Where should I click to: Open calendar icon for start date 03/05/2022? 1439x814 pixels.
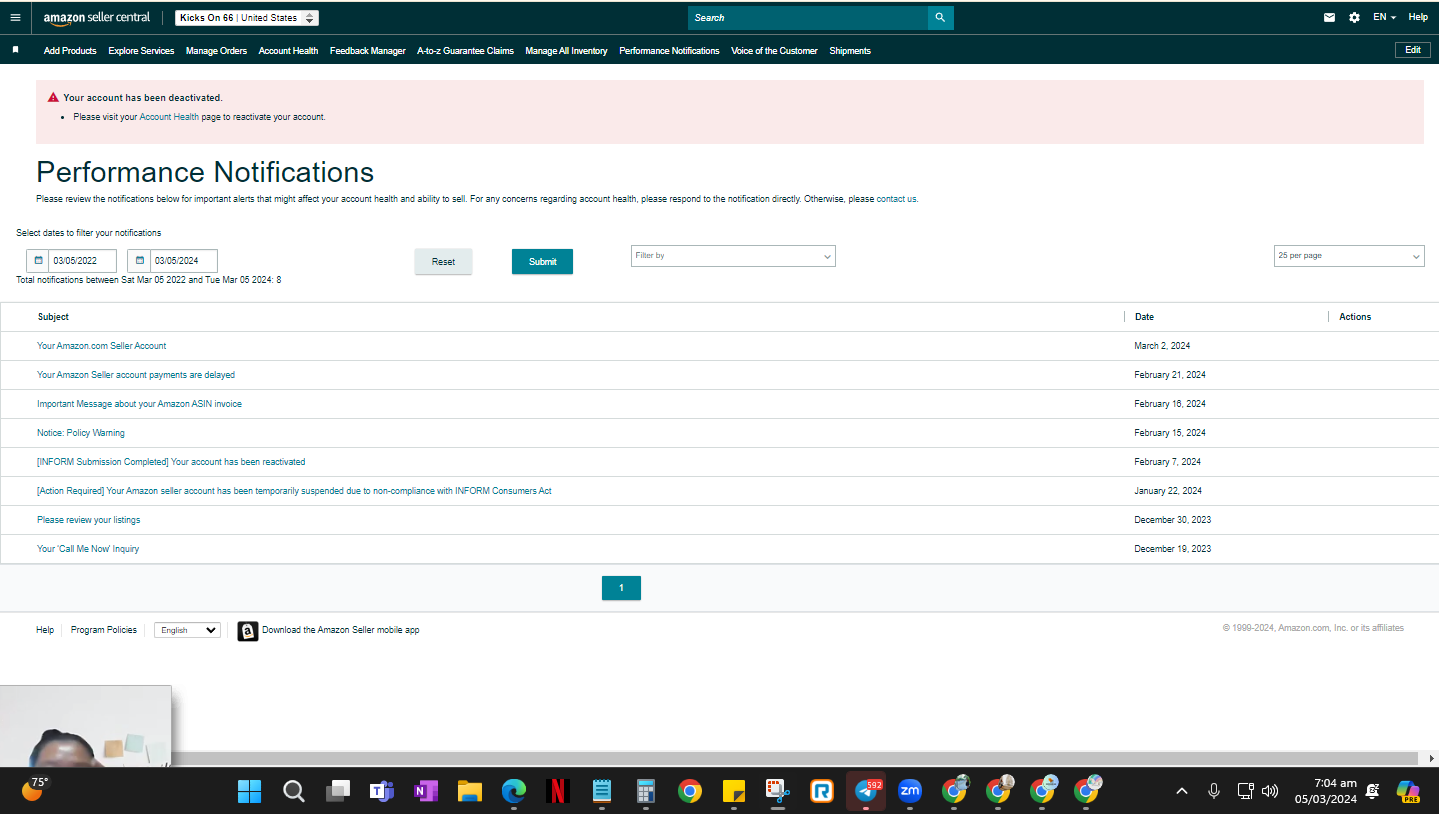39,261
